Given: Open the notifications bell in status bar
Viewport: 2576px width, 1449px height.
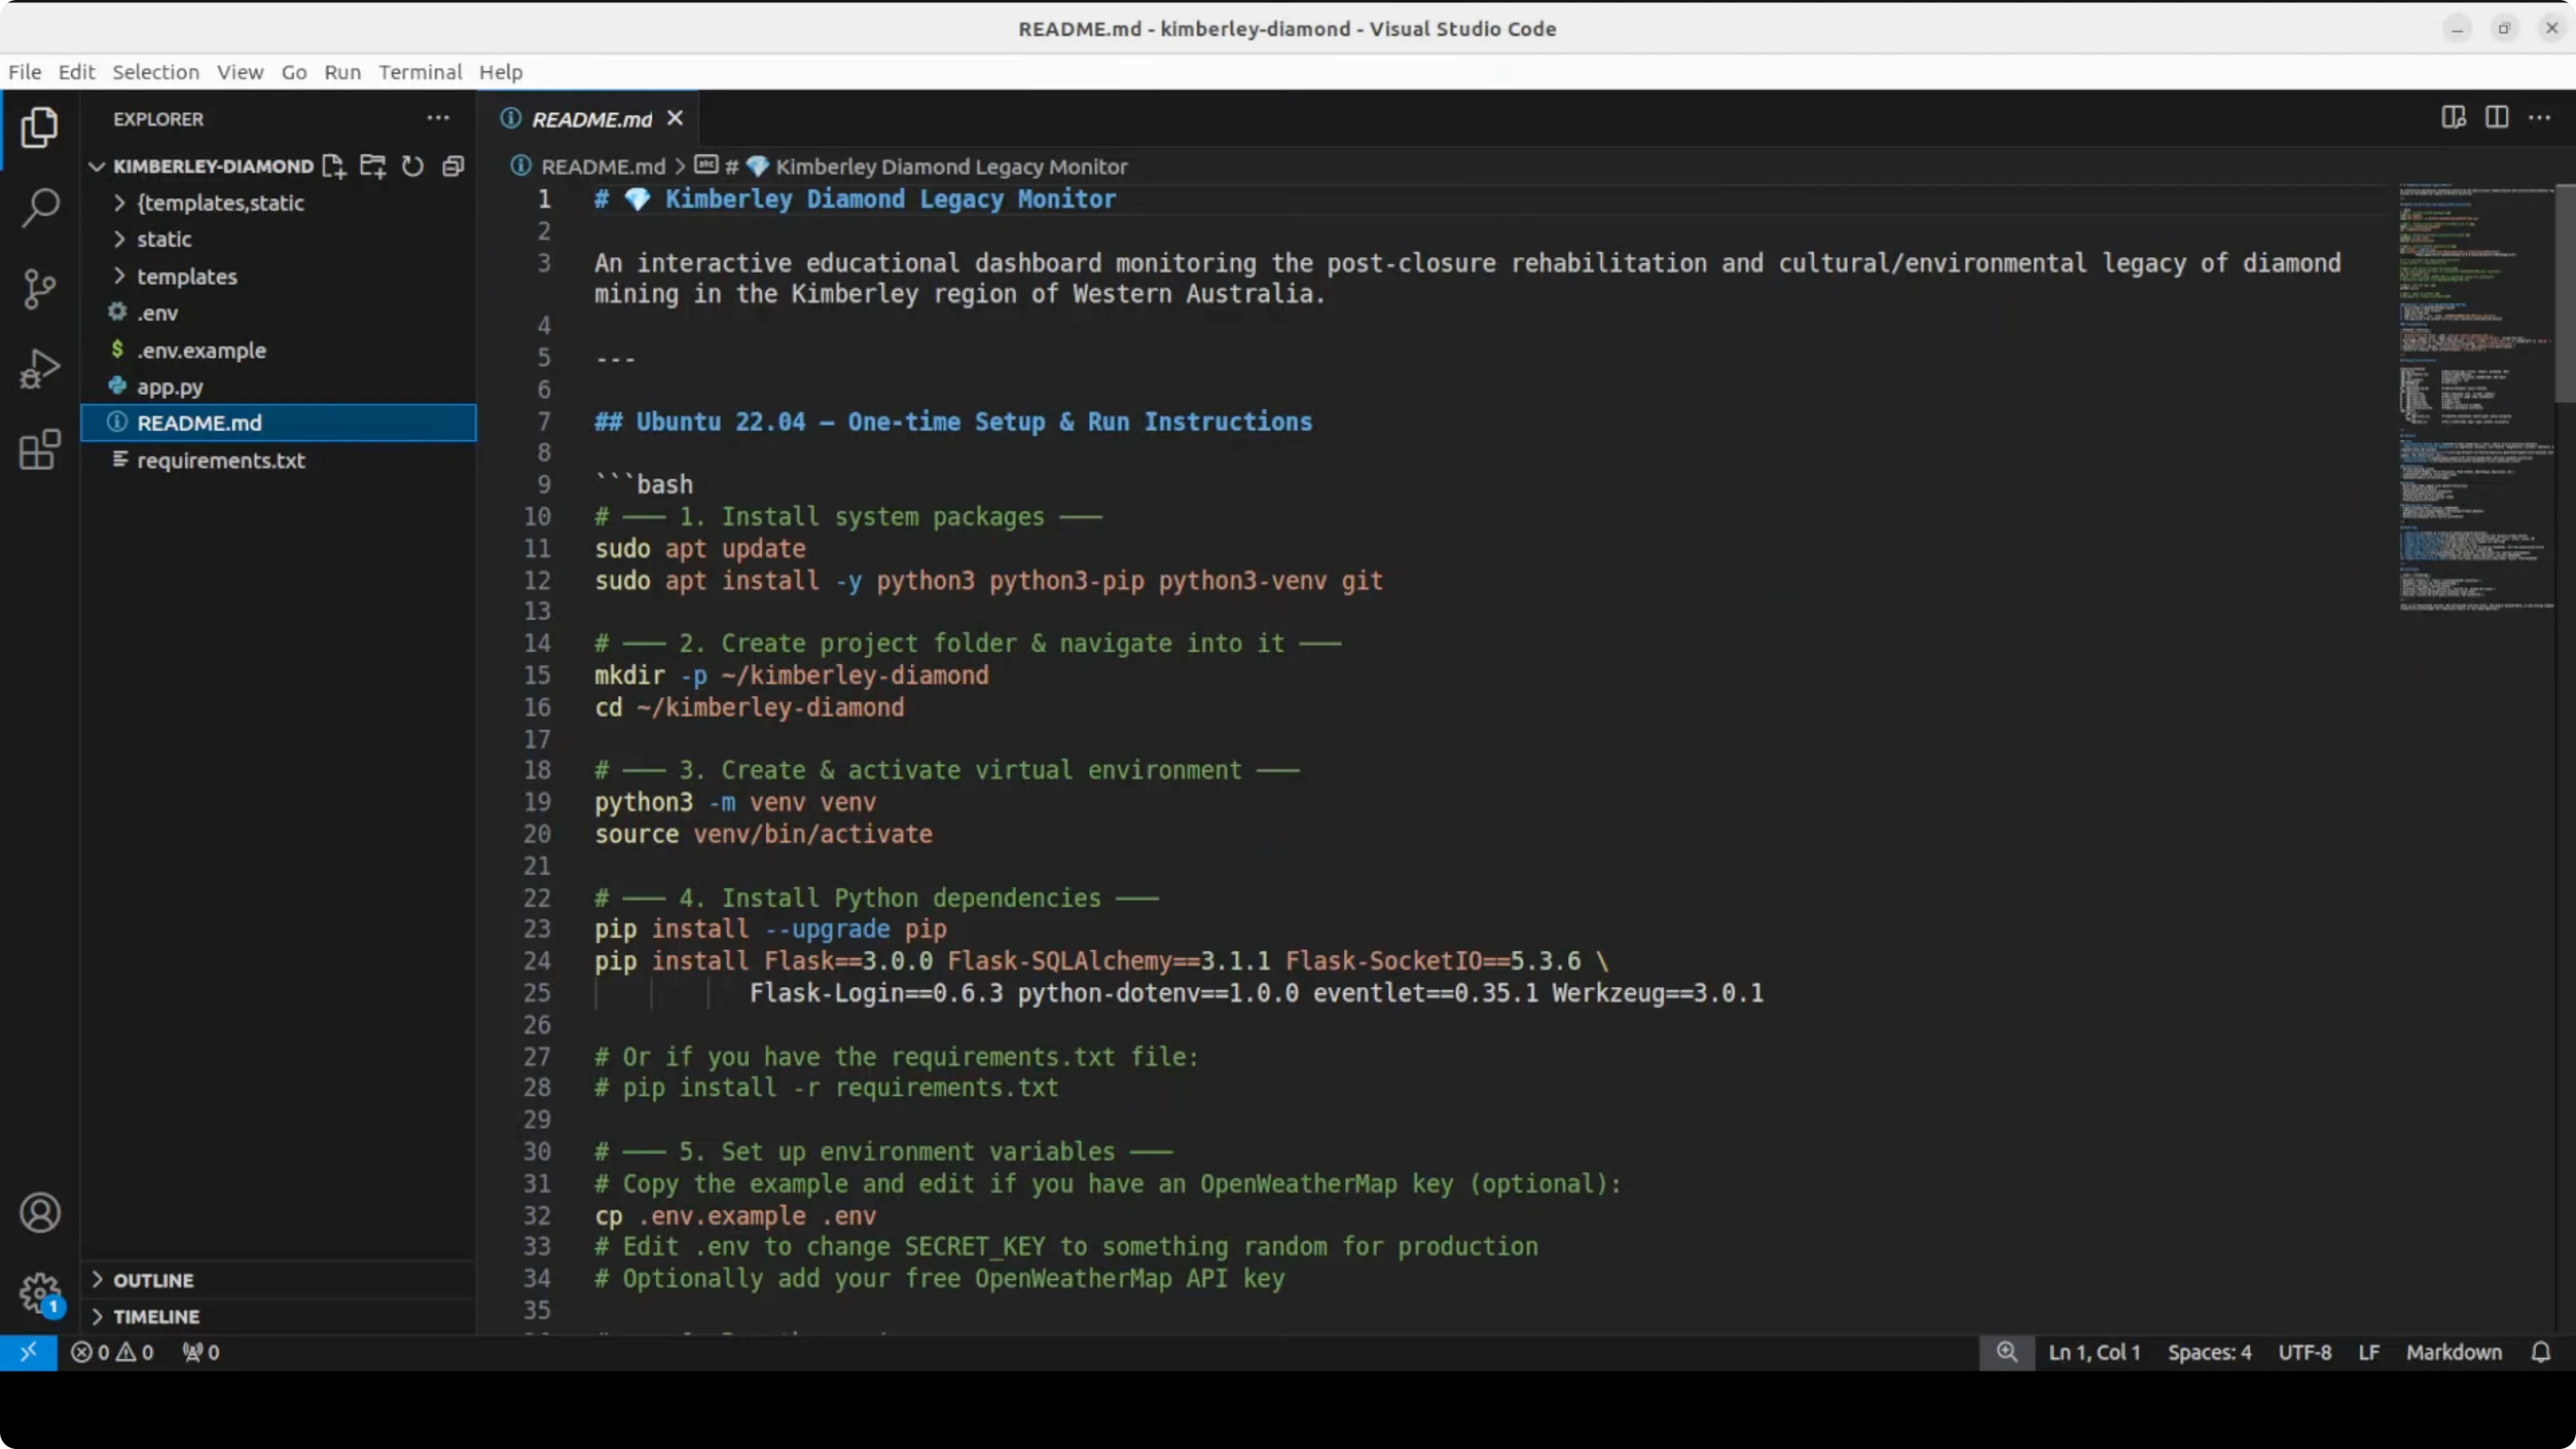Looking at the screenshot, I should [2540, 1352].
